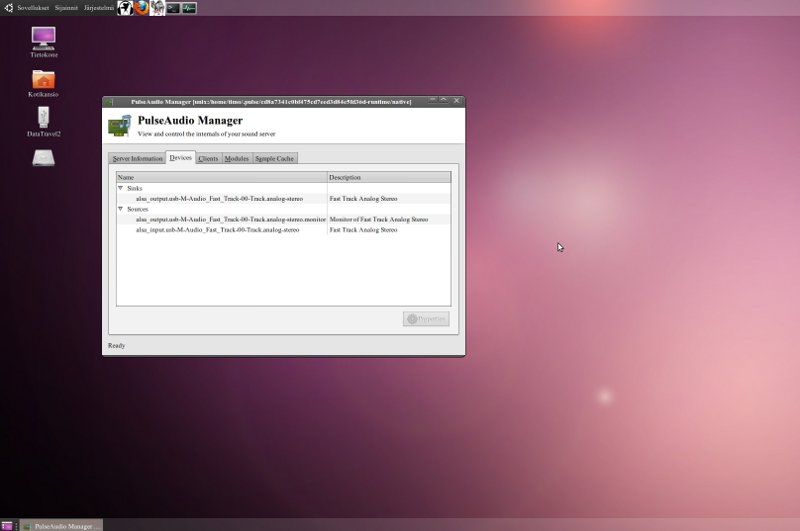Click the show desktop icon in the bottom panel
The image size is (800, 531).
(7, 525)
